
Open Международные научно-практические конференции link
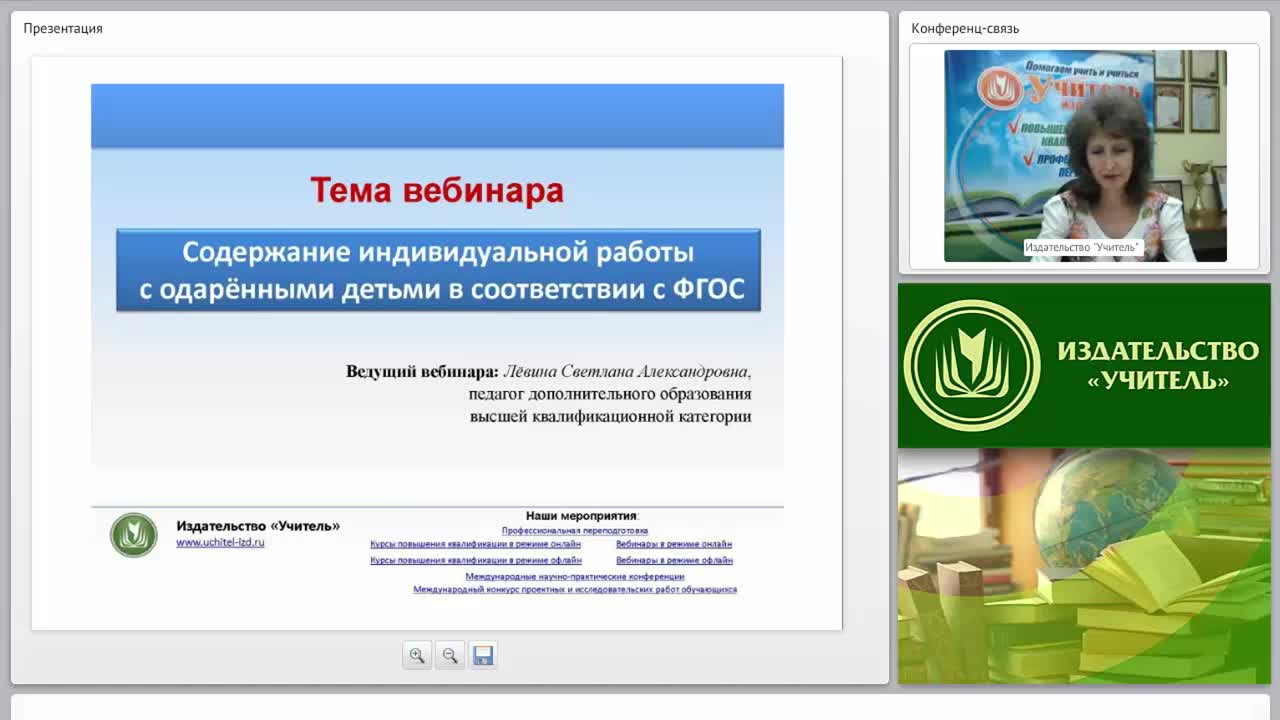pos(575,576)
